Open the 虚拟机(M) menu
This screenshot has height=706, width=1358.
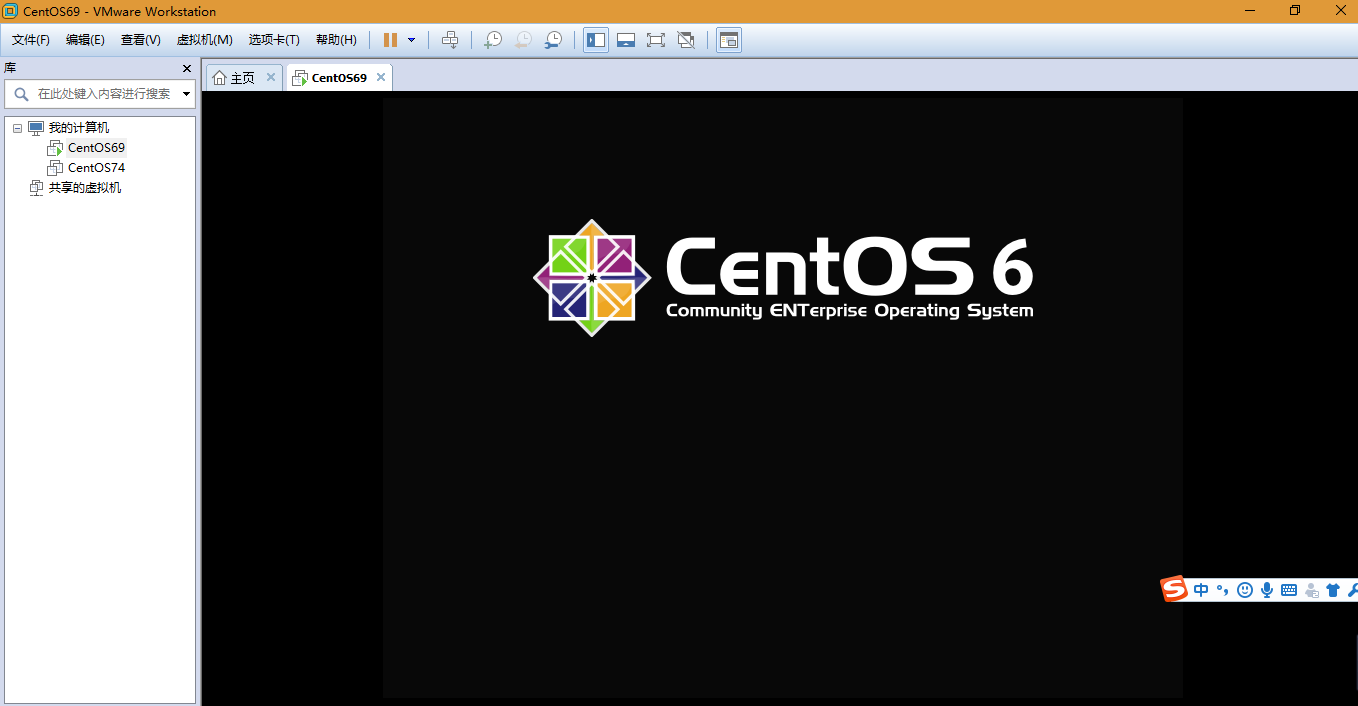pos(204,40)
